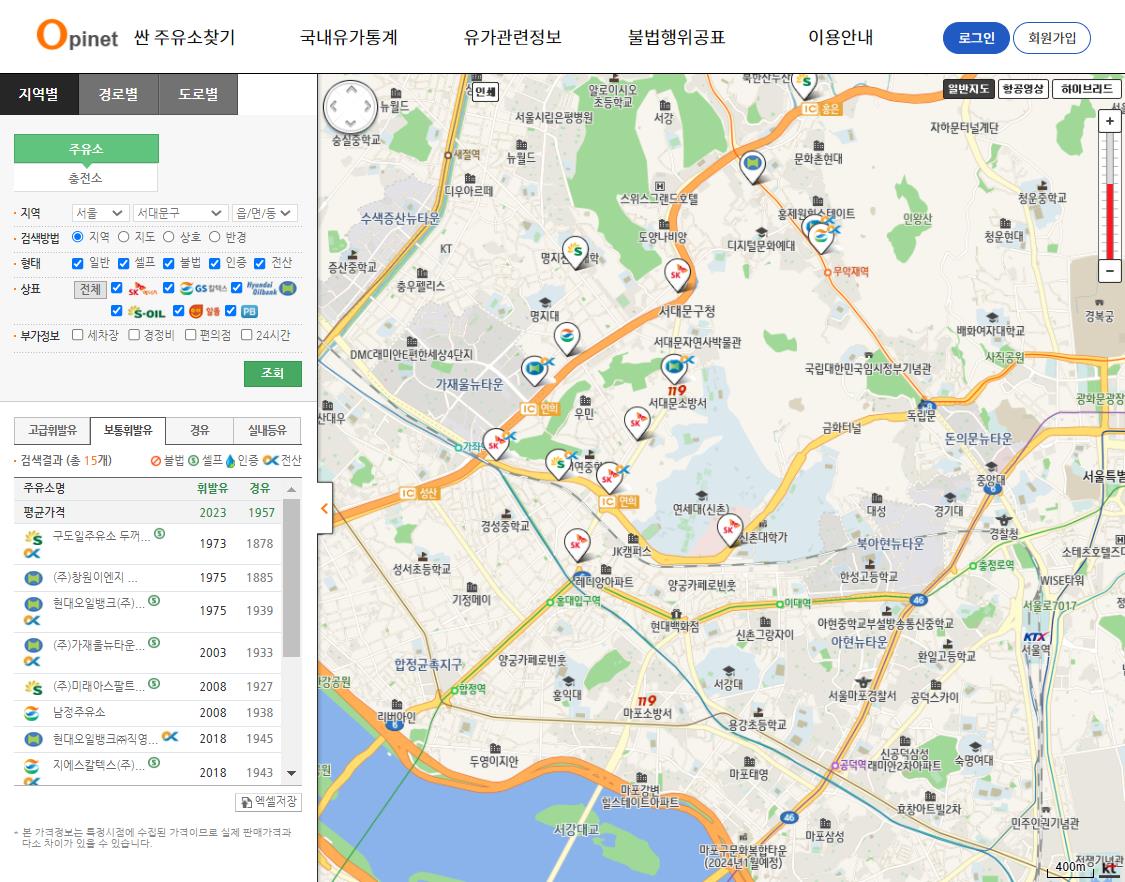Click the 엑셀저장 button
1125x882 pixels.
(268, 802)
